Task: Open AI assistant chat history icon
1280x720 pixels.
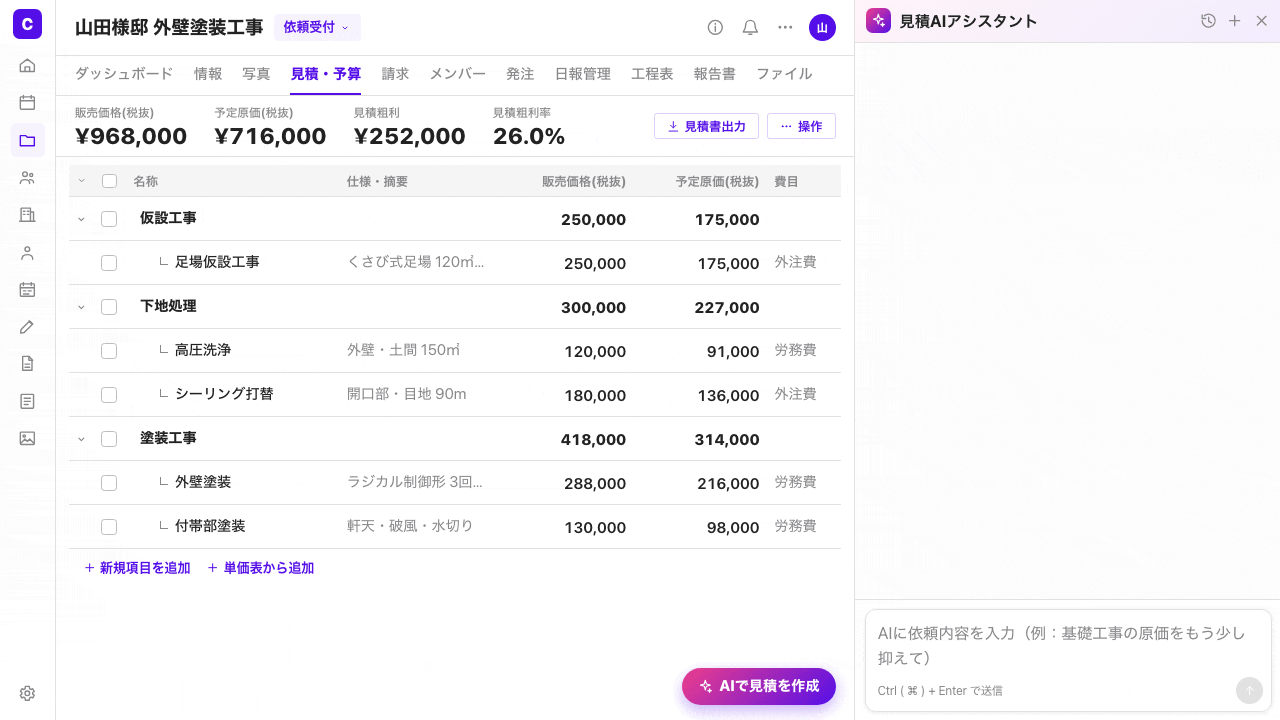Action: (1208, 21)
